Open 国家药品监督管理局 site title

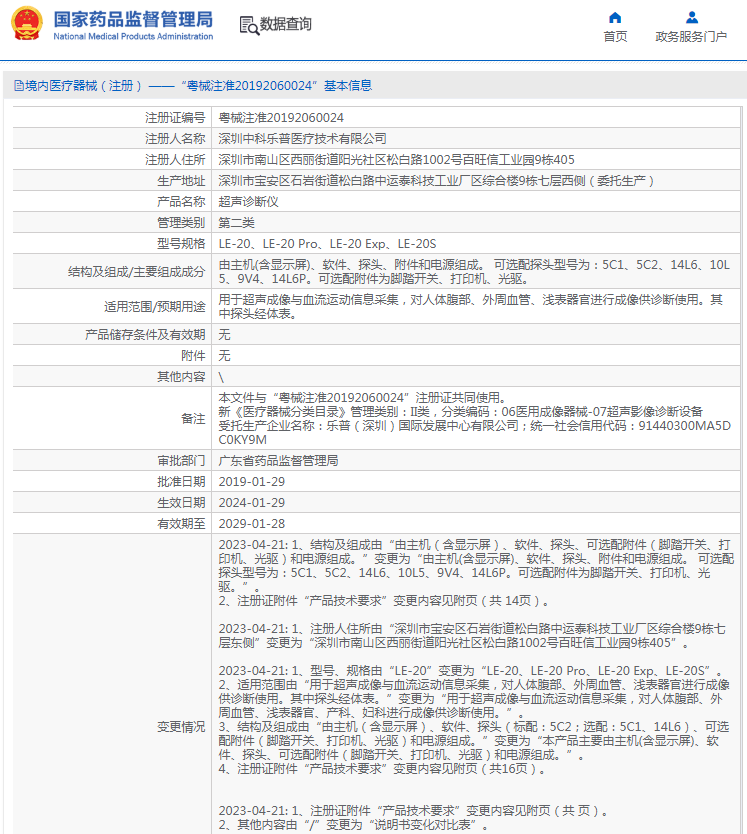pyautogui.click(x=133, y=19)
